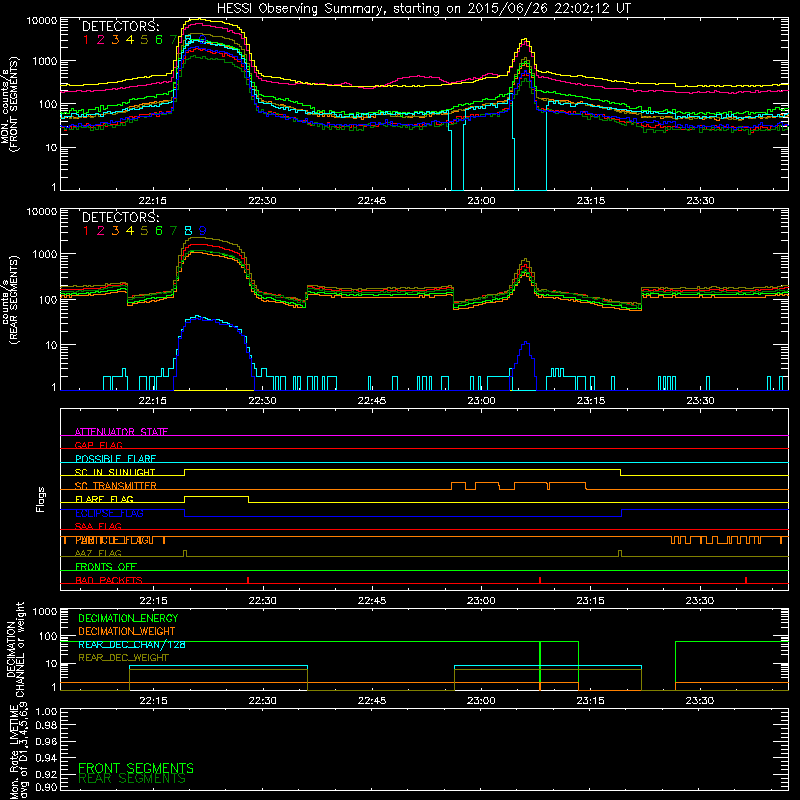Click the DETECTORS: label in the front segments panel

[x=120, y=27]
